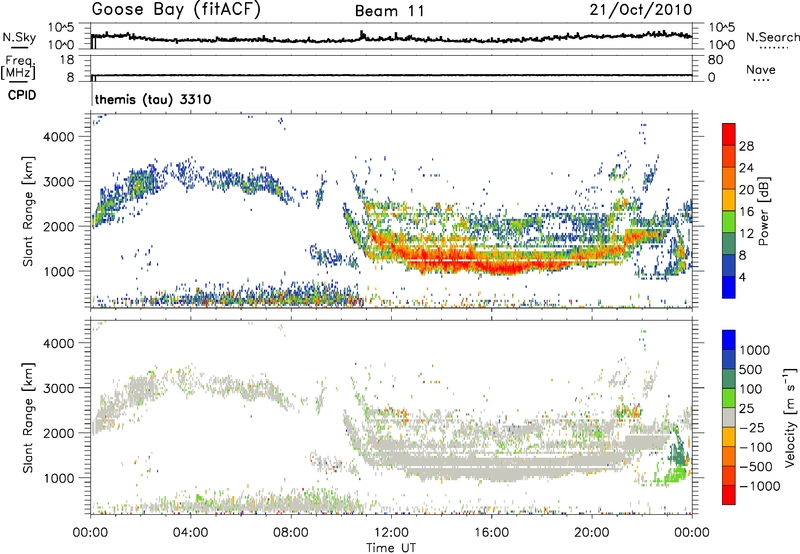Click the 4000 tick of power panel

point(59,137)
